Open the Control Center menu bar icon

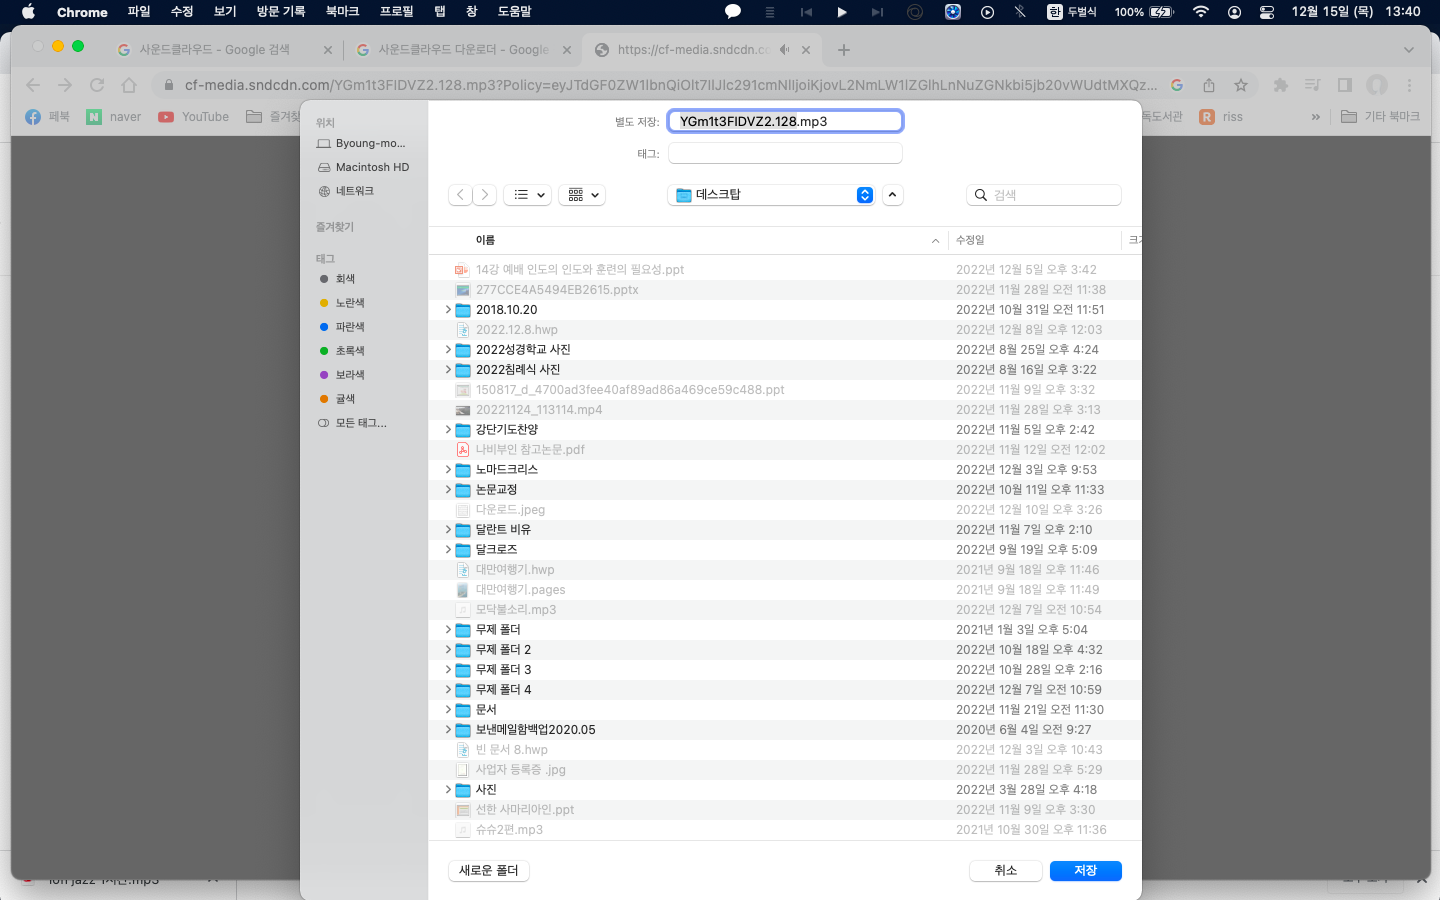(1267, 12)
